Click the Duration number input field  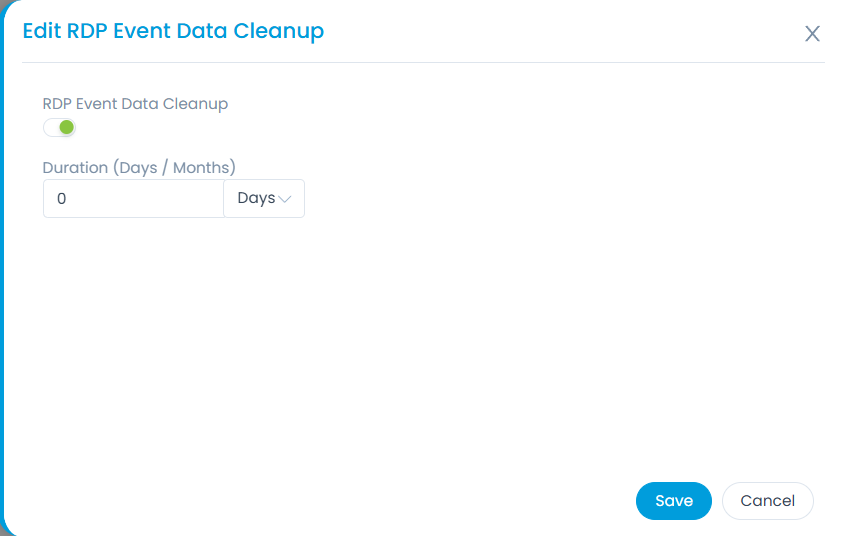(133, 198)
